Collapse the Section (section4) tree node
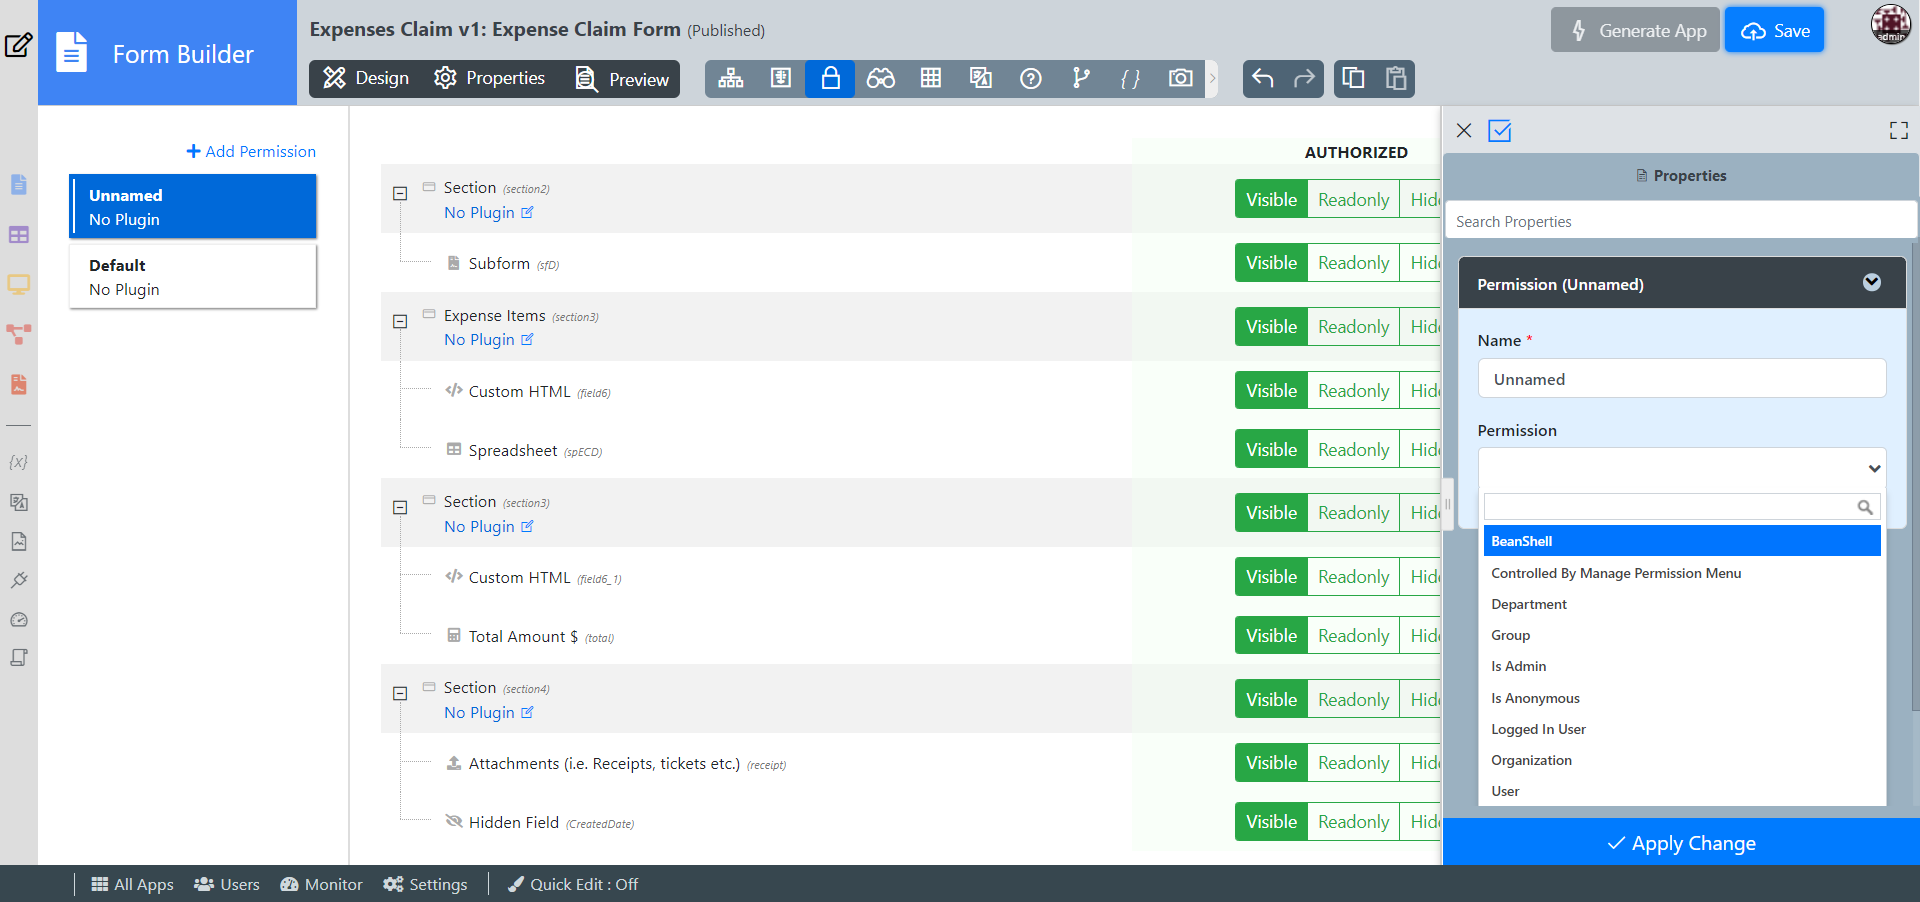The width and height of the screenshot is (1920, 902). coord(400,693)
